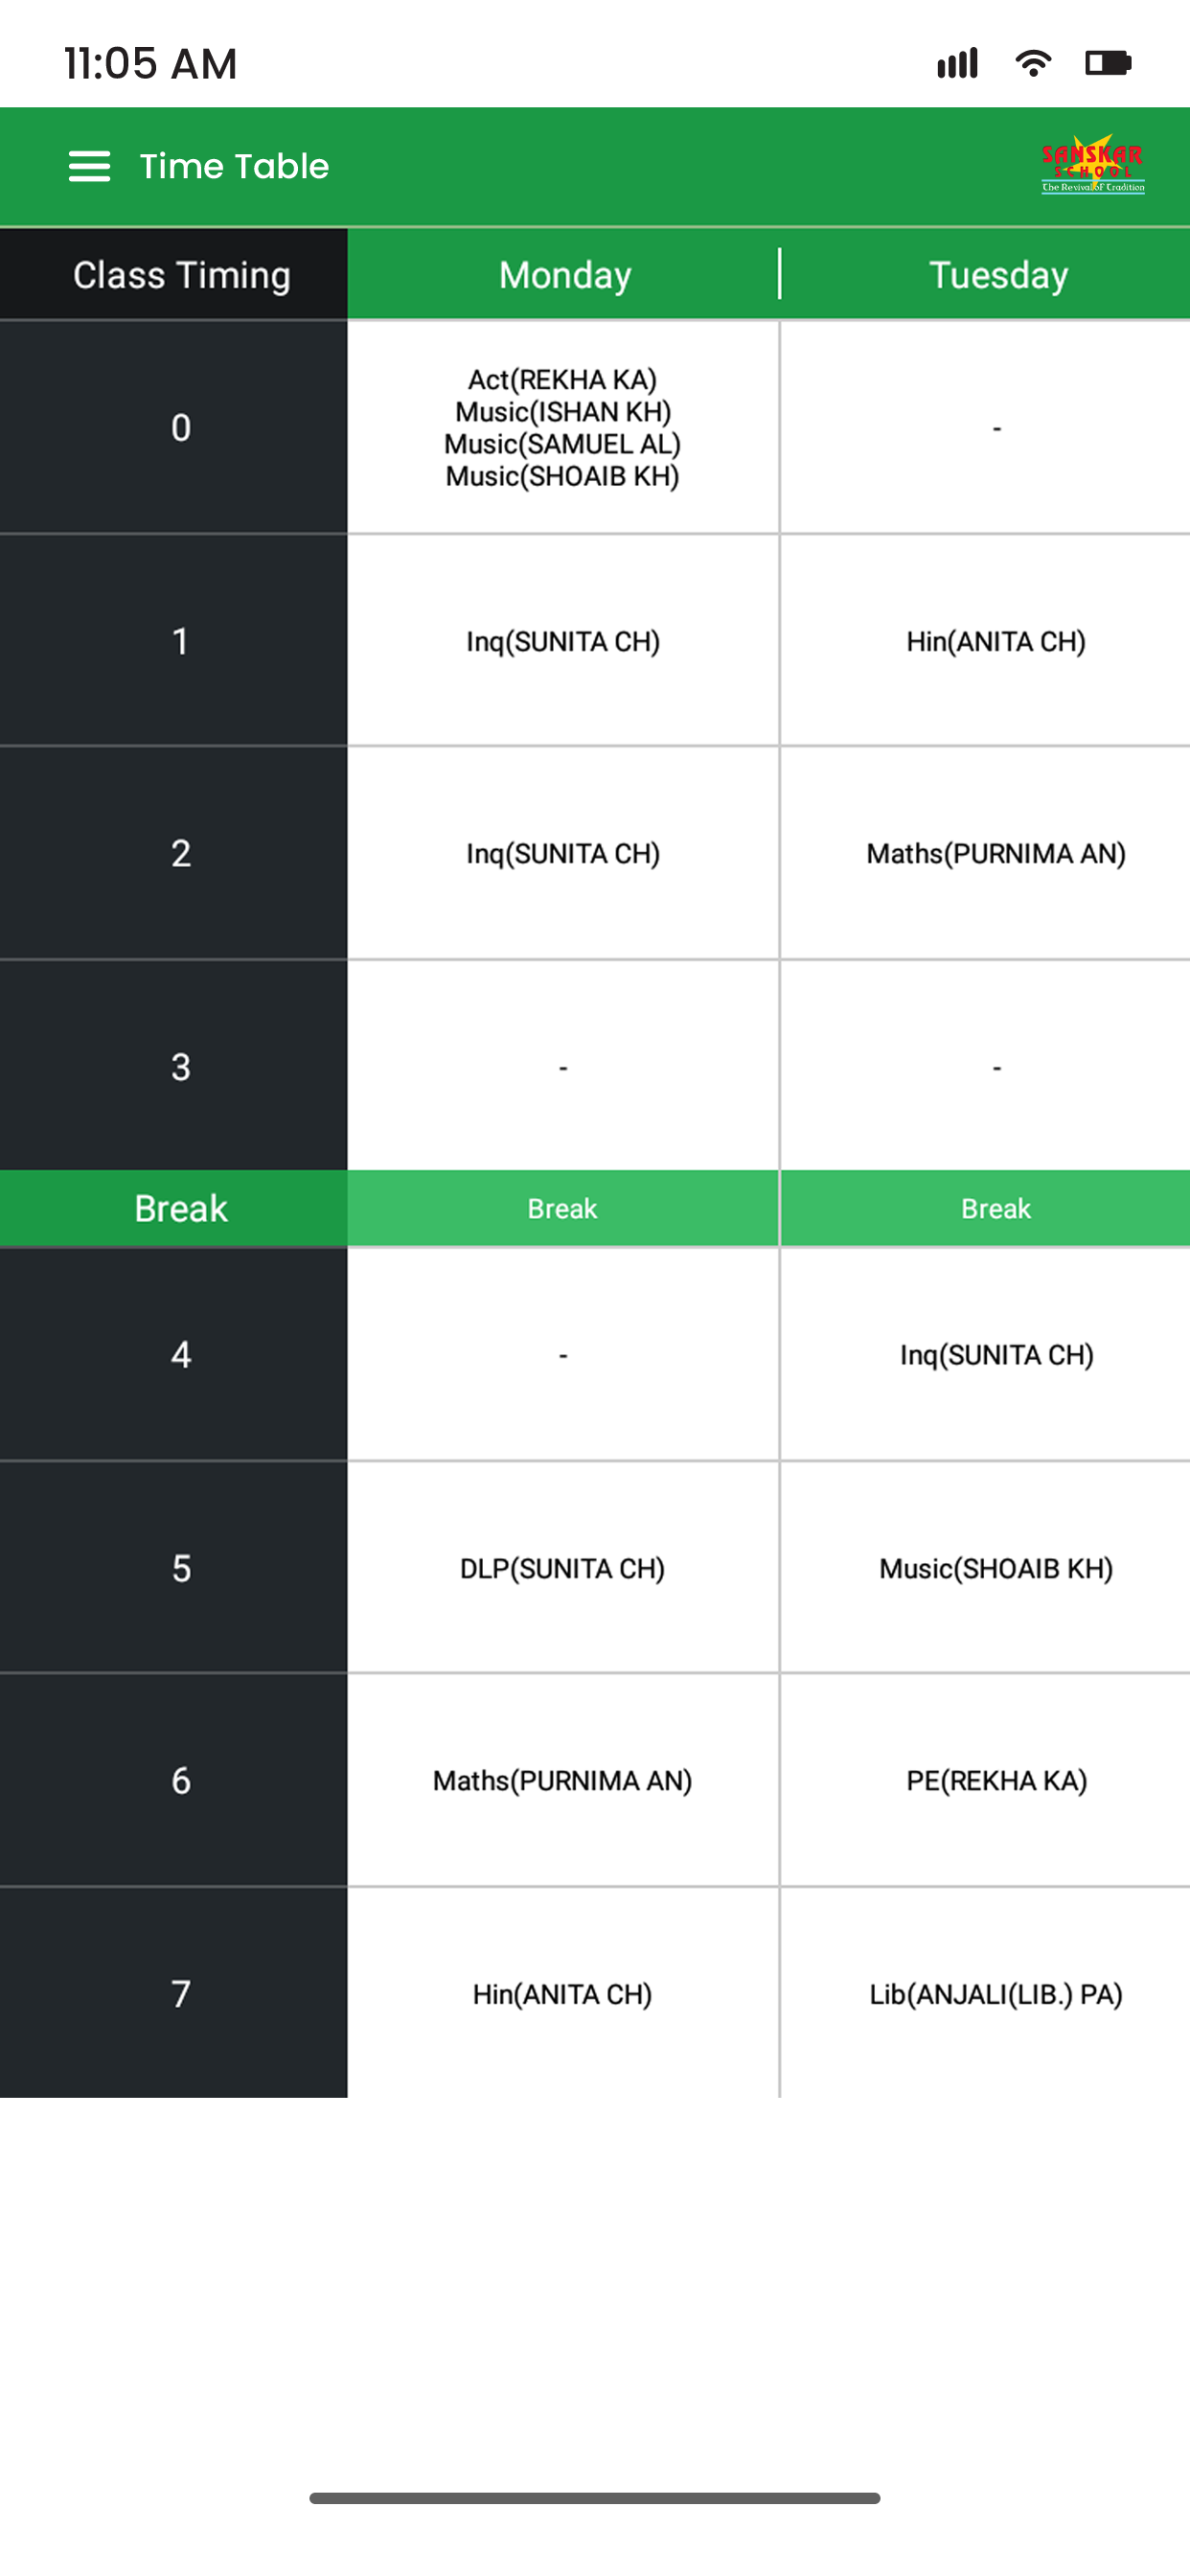The height and width of the screenshot is (2576, 1190).
Task: Tap the Wi-Fi status icon
Action: pyautogui.click(x=1032, y=63)
